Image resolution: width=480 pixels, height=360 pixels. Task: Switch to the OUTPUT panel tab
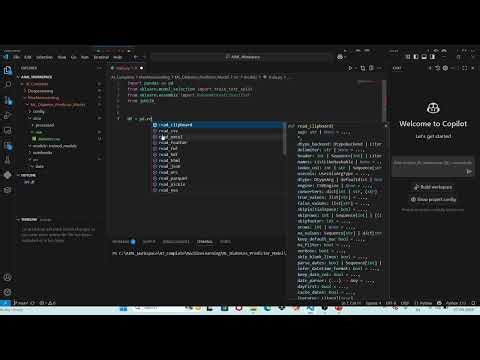click(149, 242)
